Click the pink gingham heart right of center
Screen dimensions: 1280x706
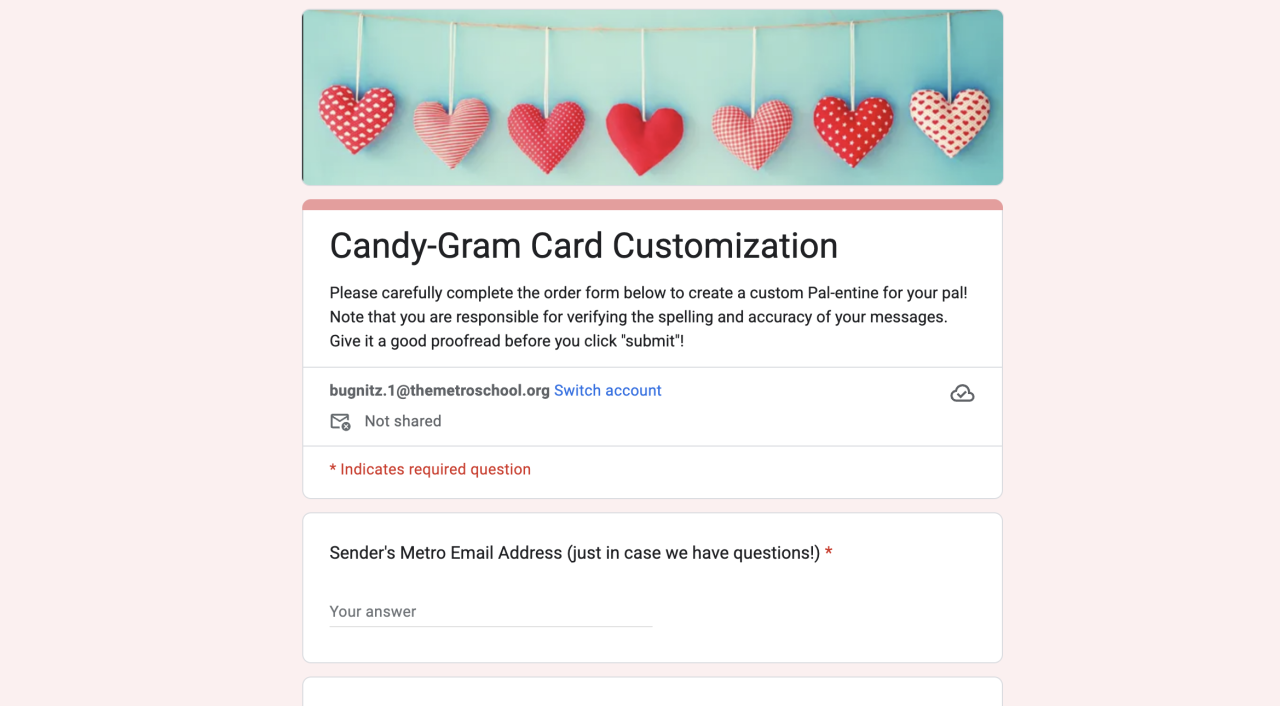[x=751, y=134]
